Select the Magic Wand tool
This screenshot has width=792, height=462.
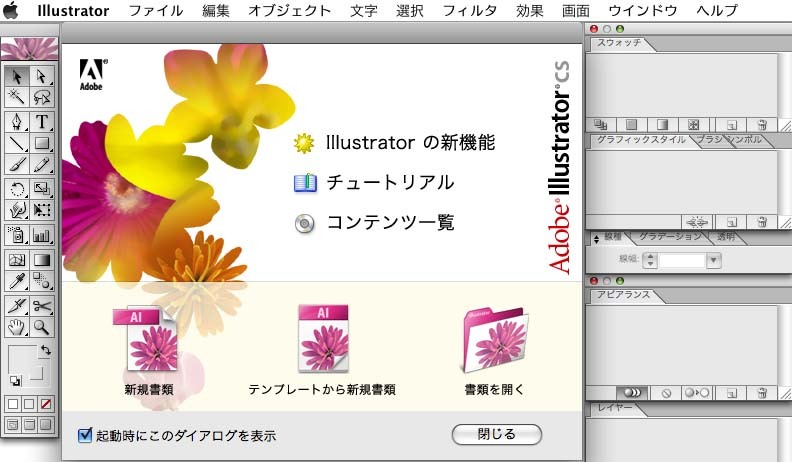pos(17,96)
